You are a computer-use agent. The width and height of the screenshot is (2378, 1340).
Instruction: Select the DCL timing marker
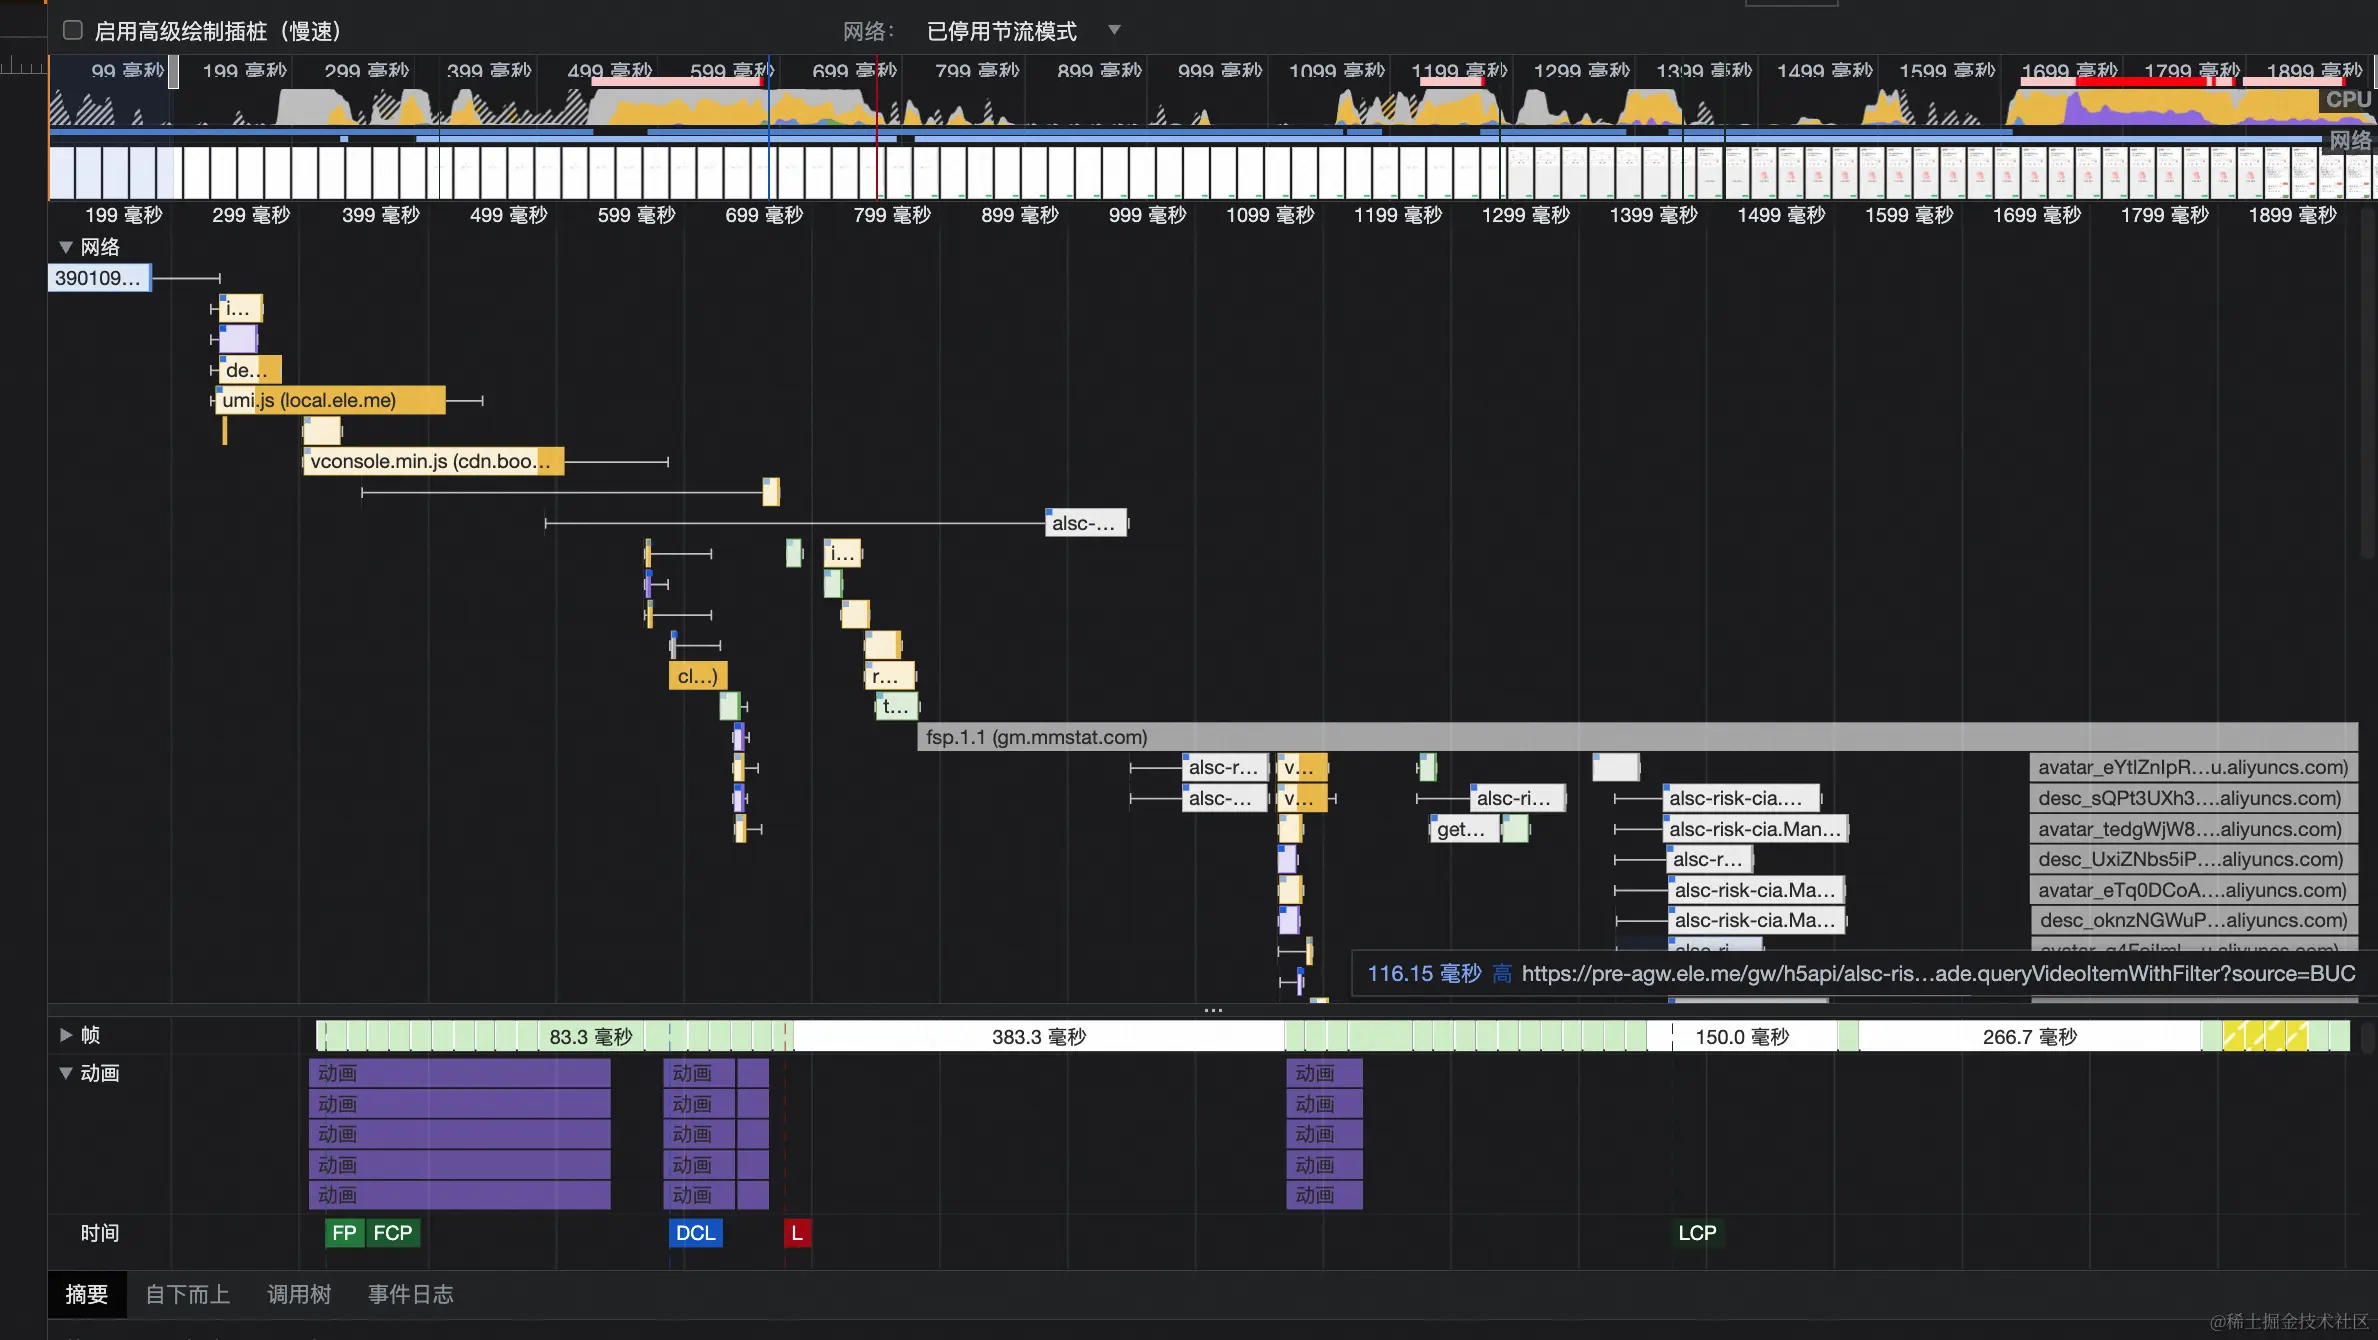coord(695,1233)
